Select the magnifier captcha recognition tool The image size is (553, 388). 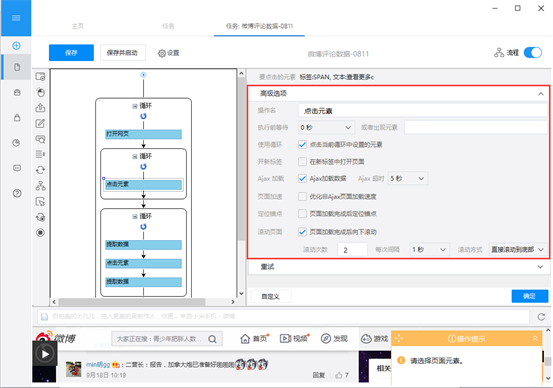click(41, 139)
